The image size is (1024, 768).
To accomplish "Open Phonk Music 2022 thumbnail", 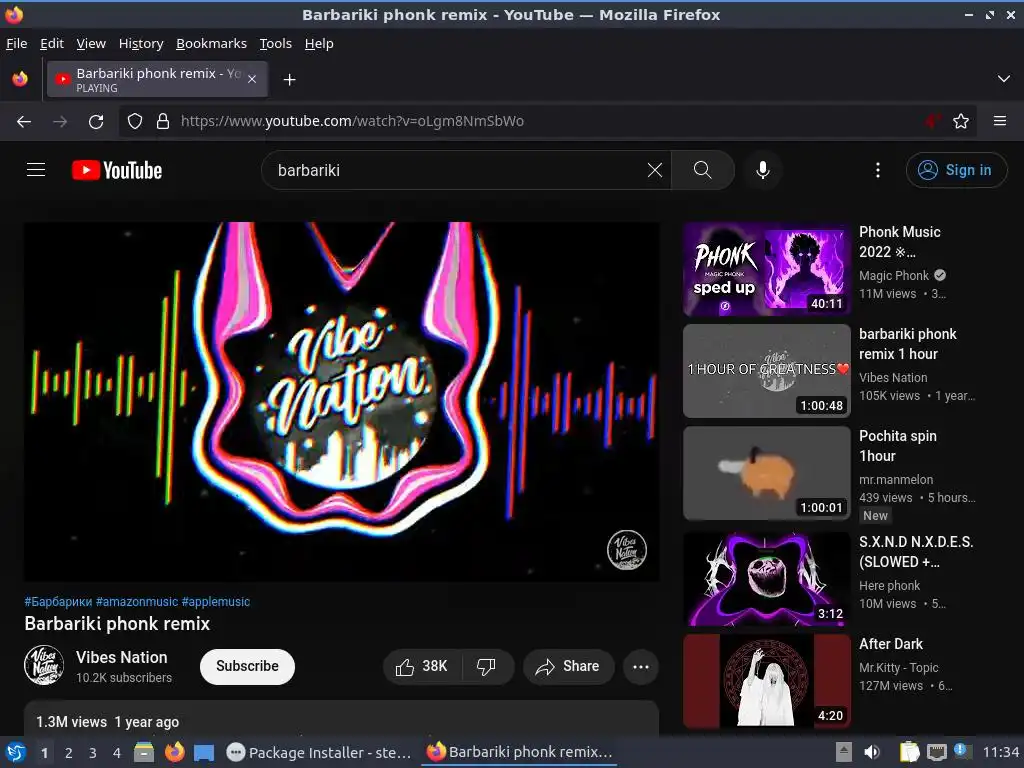I will coord(767,269).
